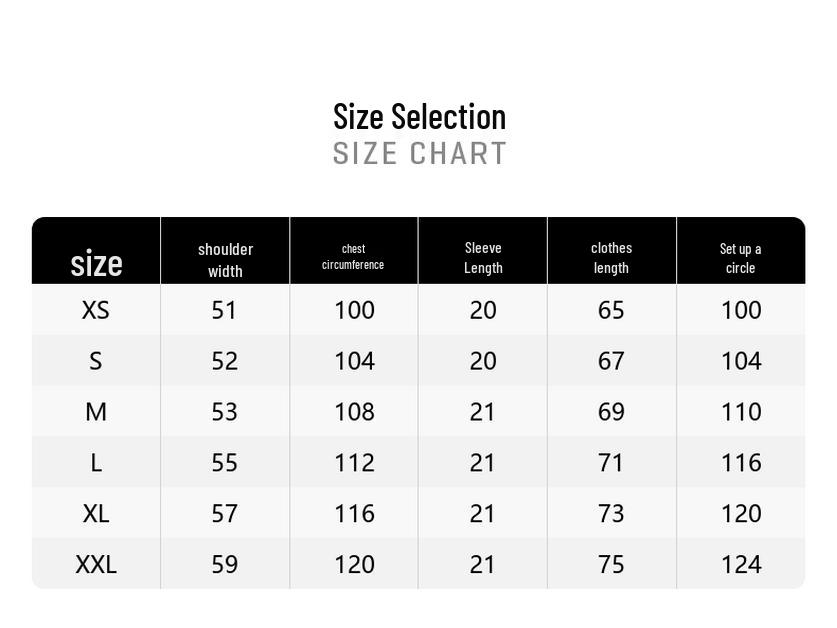Image resolution: width=837 pixels, height=628 pixels.
Task: Click clothes length value 75
Action: point(611,565)
